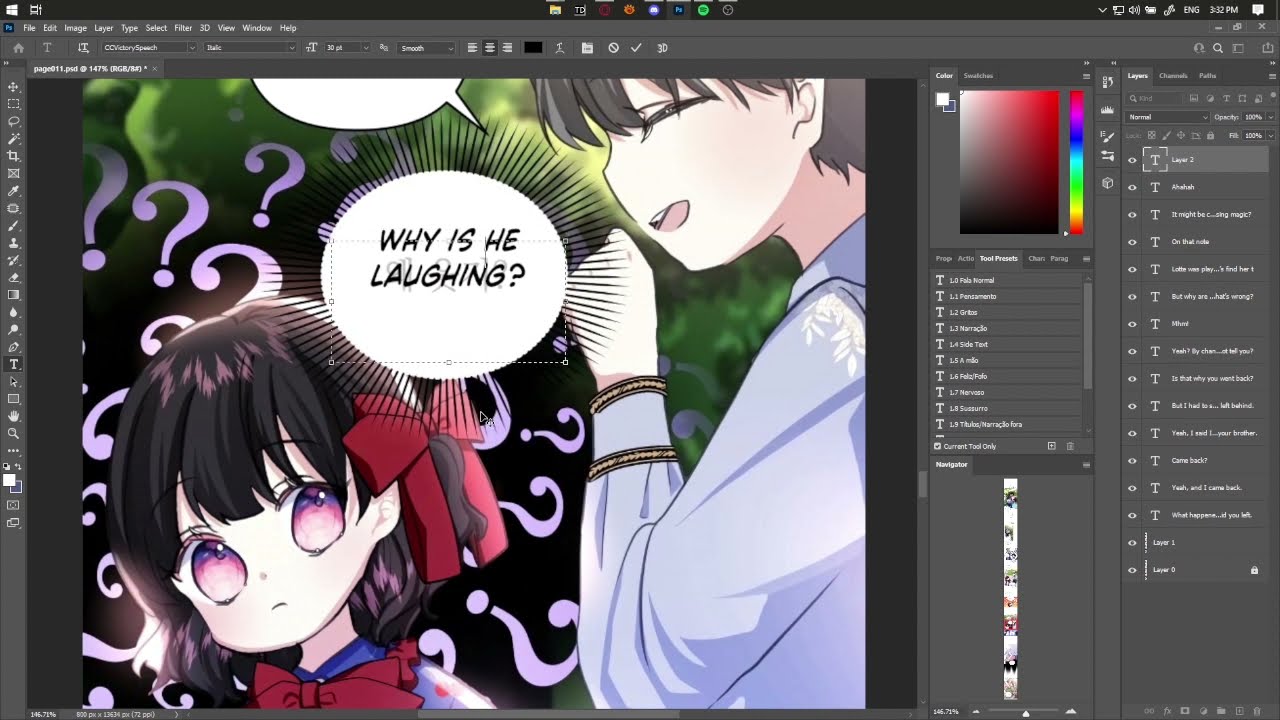
Task: Select the Clone Stamp tool
Action: click(14, 243)
